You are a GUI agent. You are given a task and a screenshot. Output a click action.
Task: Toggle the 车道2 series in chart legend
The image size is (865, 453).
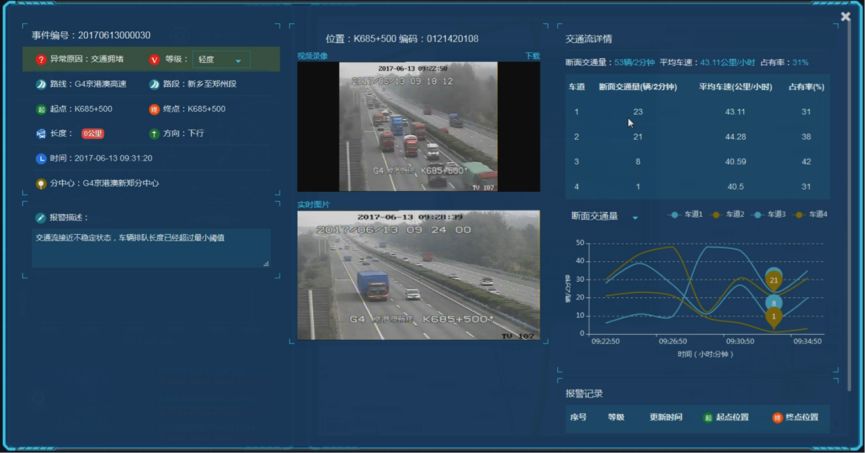[728, 215]
